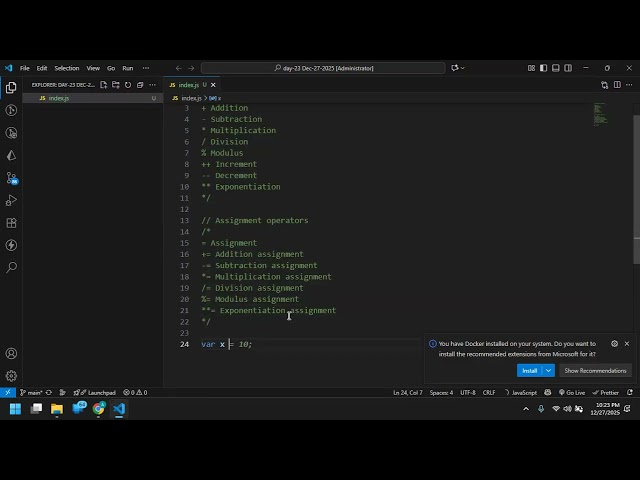Close the index.js editor tab

[213, 85]
